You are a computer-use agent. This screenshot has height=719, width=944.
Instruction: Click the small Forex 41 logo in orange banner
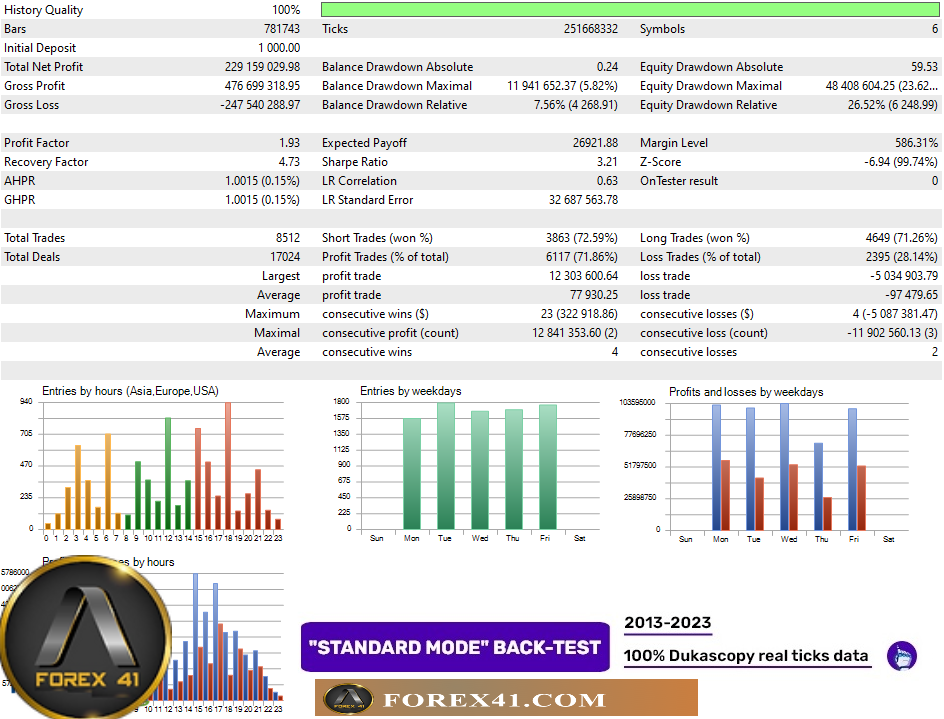pyautogui.click(x=349, y=699)
